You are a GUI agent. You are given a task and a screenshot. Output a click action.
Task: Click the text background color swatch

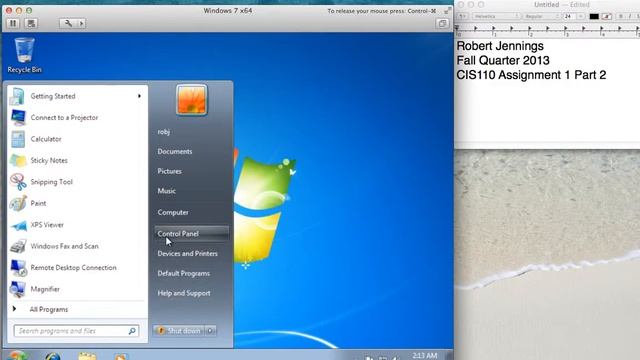tap(607, 16)
